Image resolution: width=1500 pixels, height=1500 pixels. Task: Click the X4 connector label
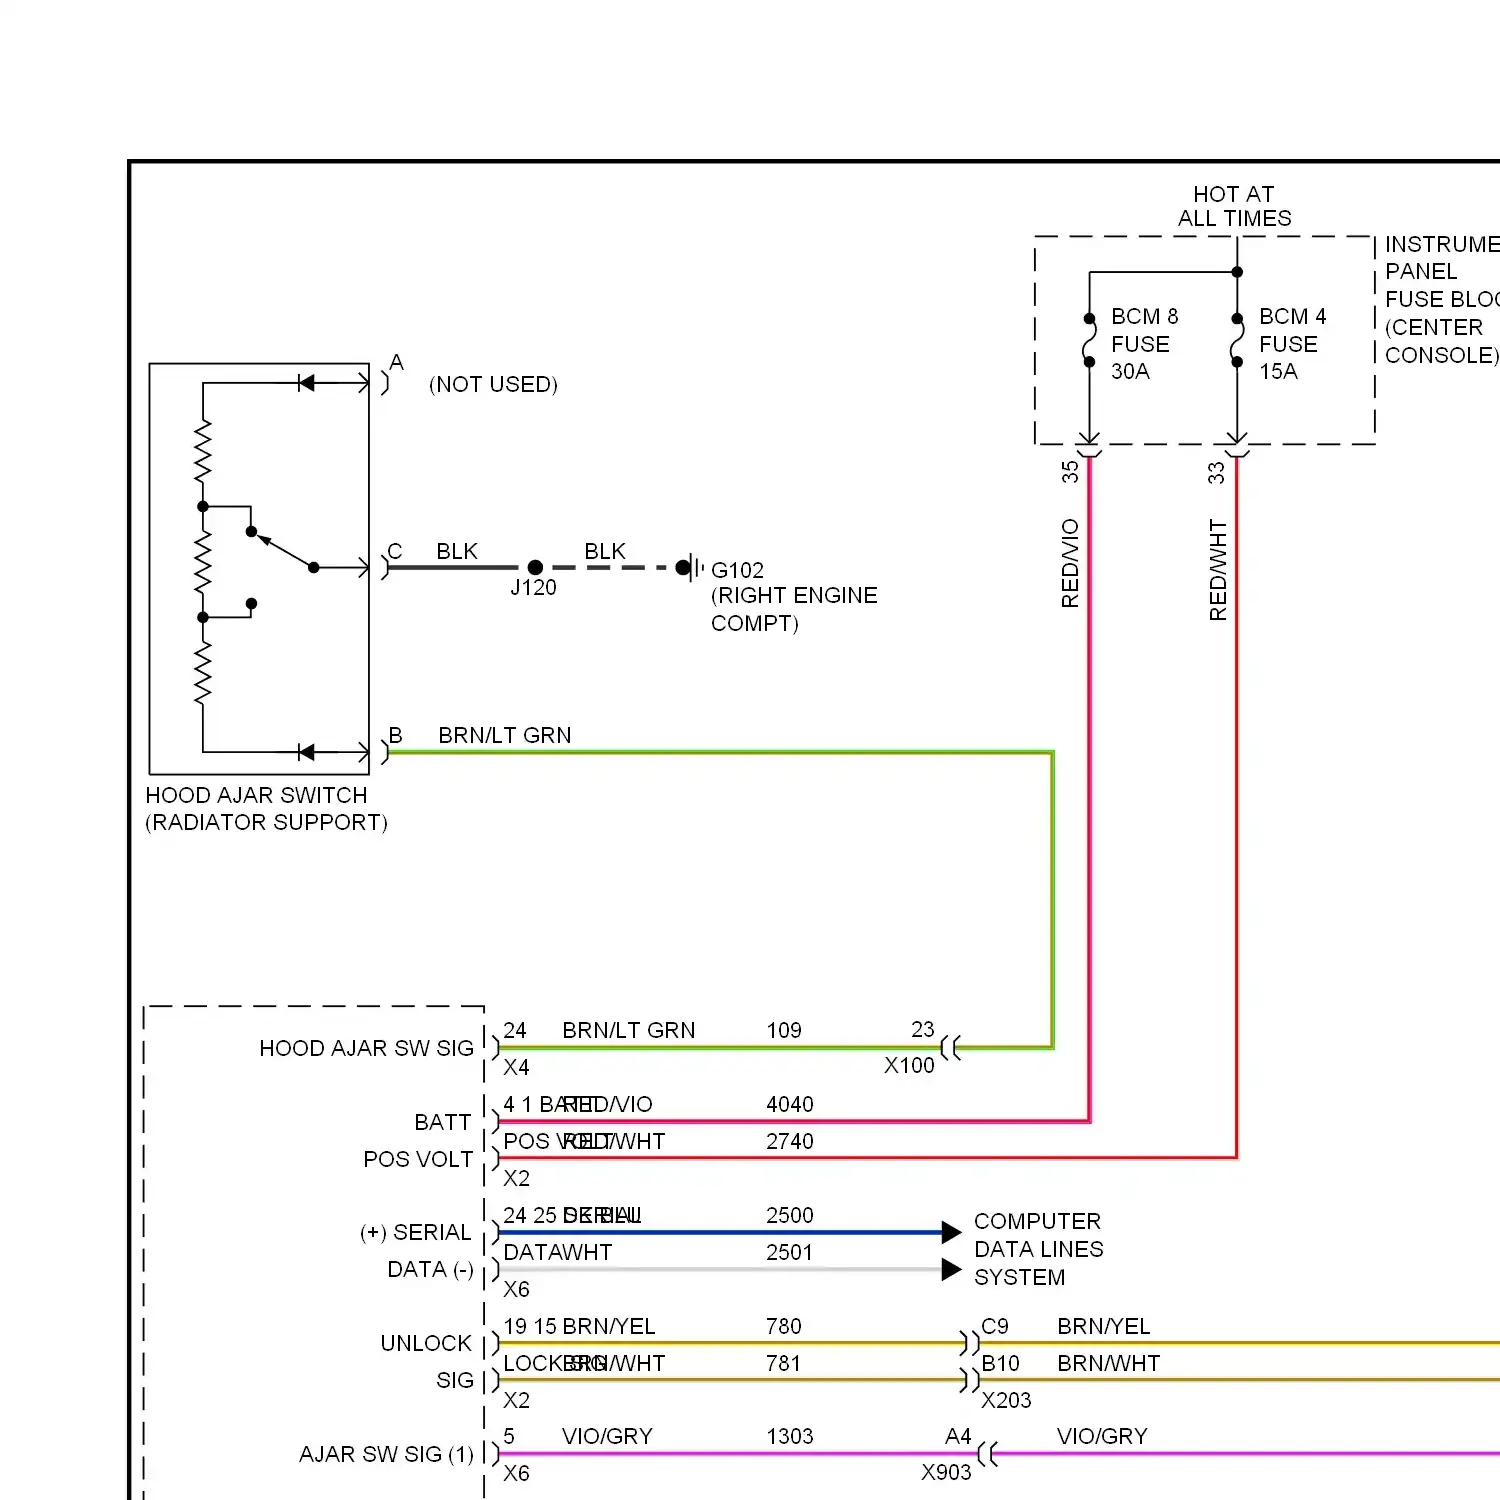click(516, 1067)
